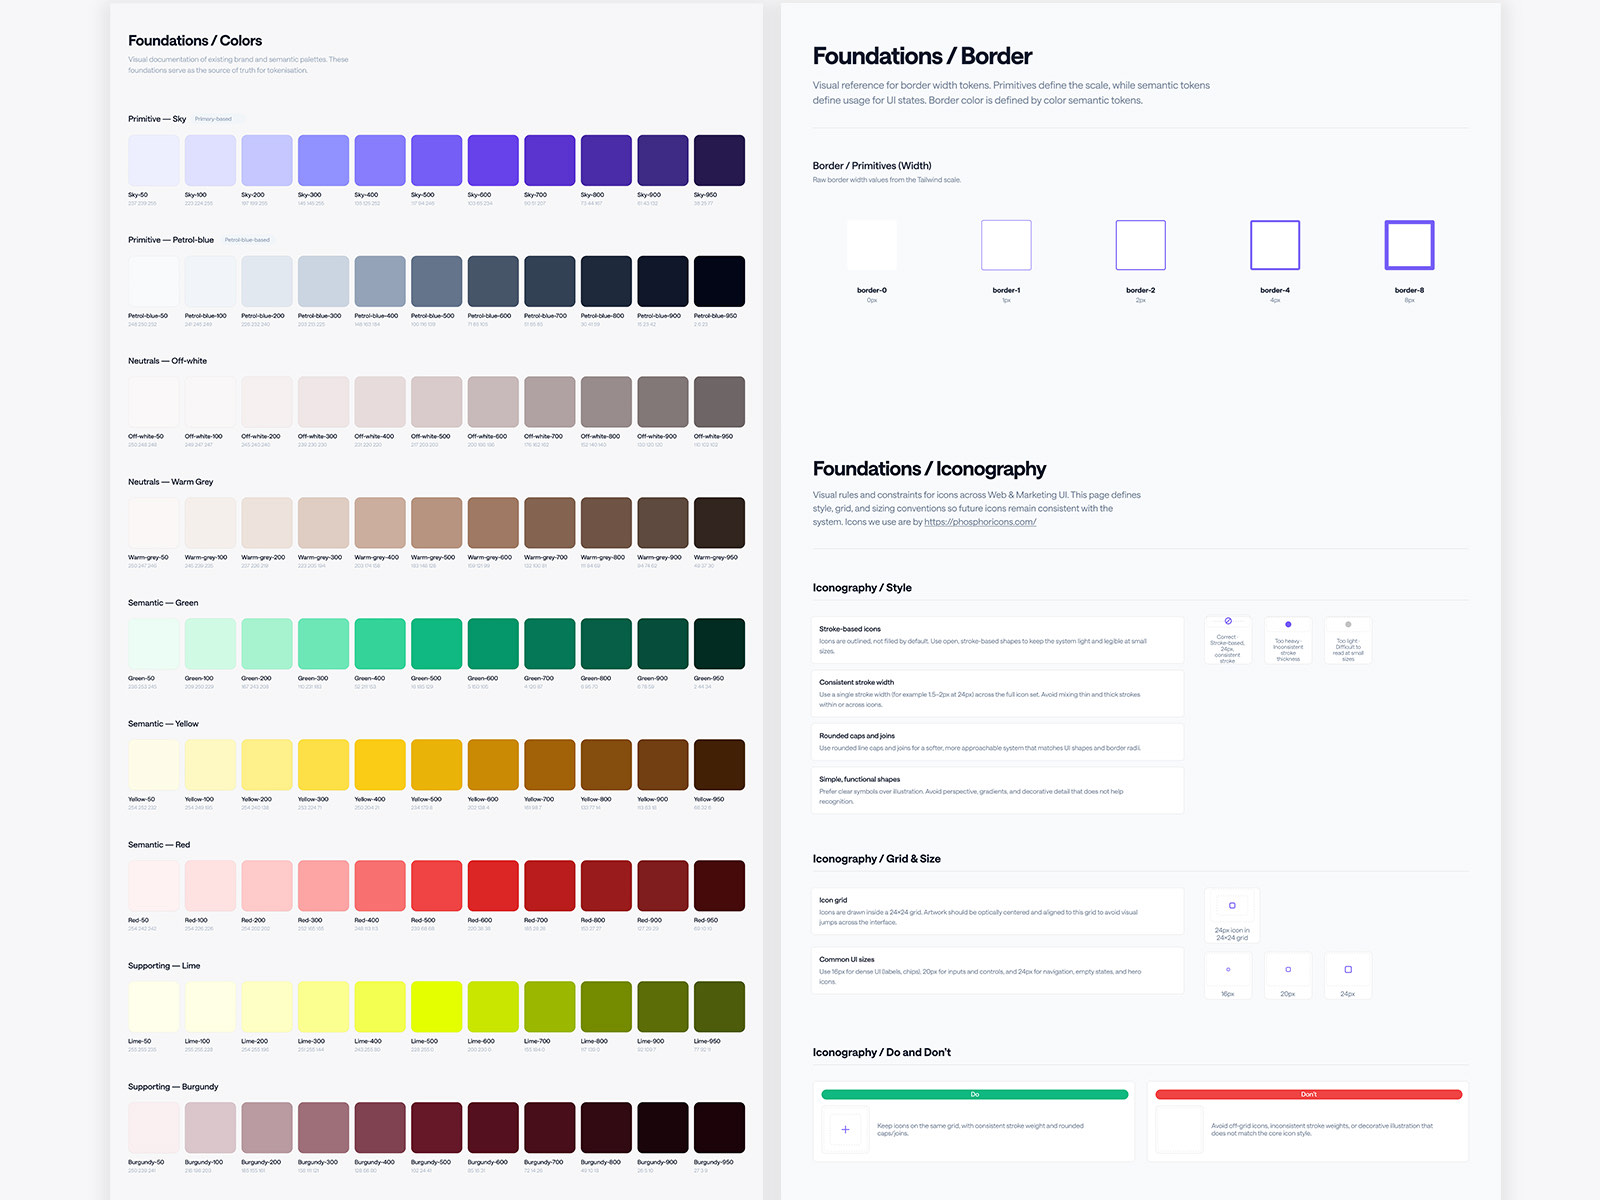The height and width of the screenshot is (1200, 1600).
Task: Click the green Do banner
Action: pos(975,1094)
